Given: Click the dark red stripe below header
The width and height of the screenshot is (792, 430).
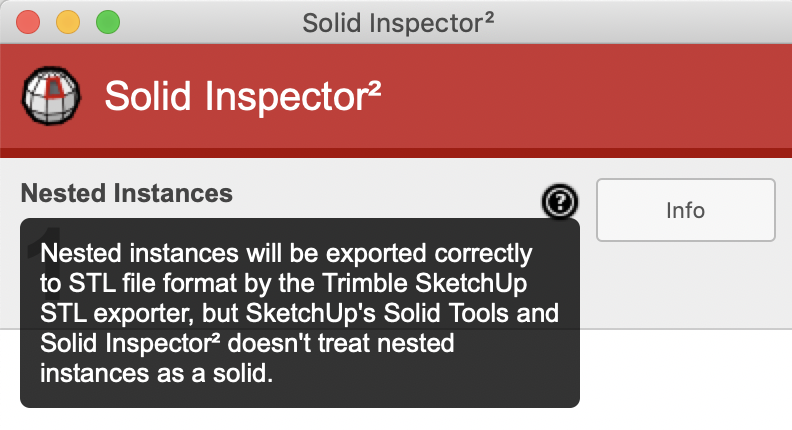Looking at the screenshot, I should pos(400,152).
